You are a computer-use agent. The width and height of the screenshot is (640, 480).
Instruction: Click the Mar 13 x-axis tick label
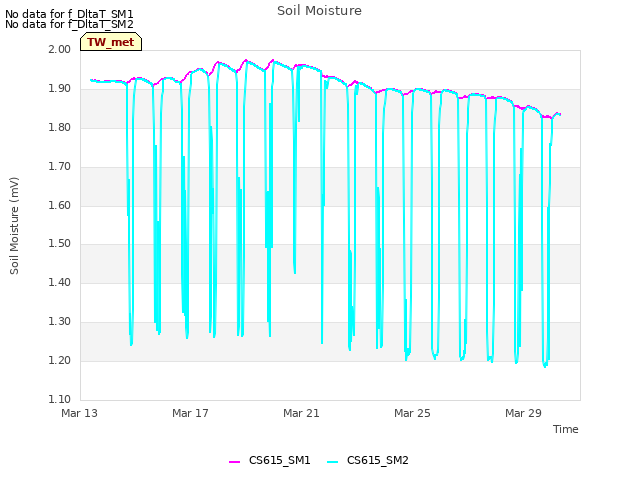pos(80,413)
